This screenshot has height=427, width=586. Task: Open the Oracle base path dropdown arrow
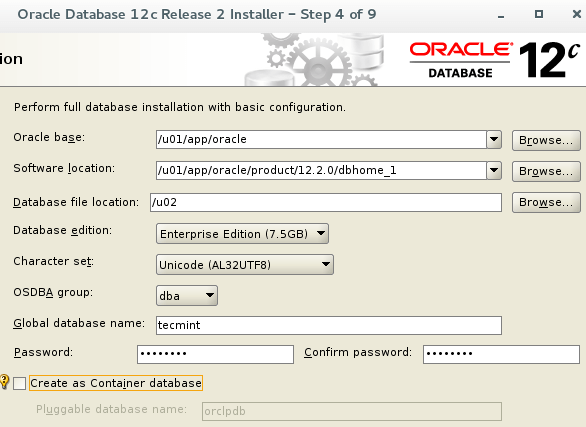[494, 139]
